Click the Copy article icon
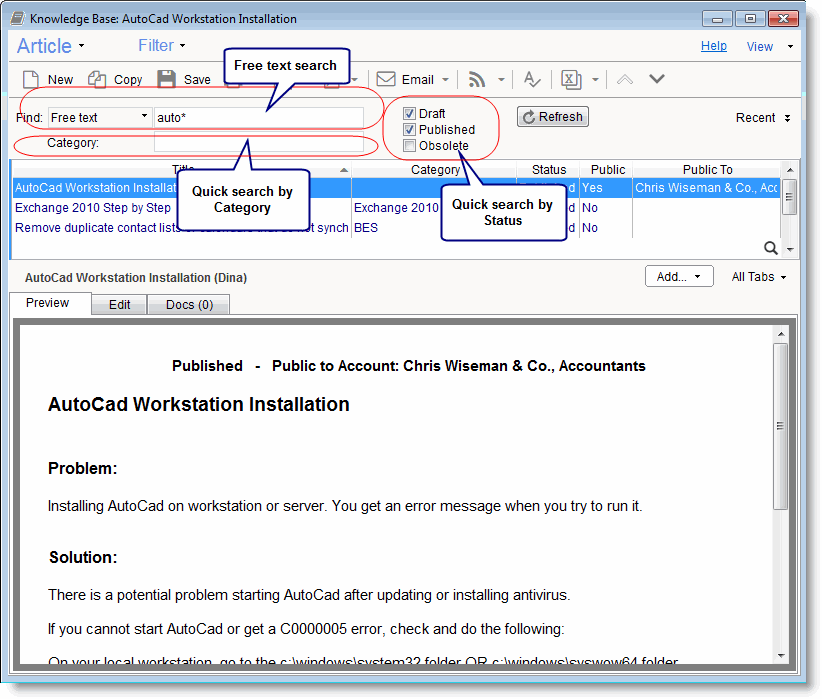Image resolution: width=822 pixels, height=699 pixels. tap(97, 79)
